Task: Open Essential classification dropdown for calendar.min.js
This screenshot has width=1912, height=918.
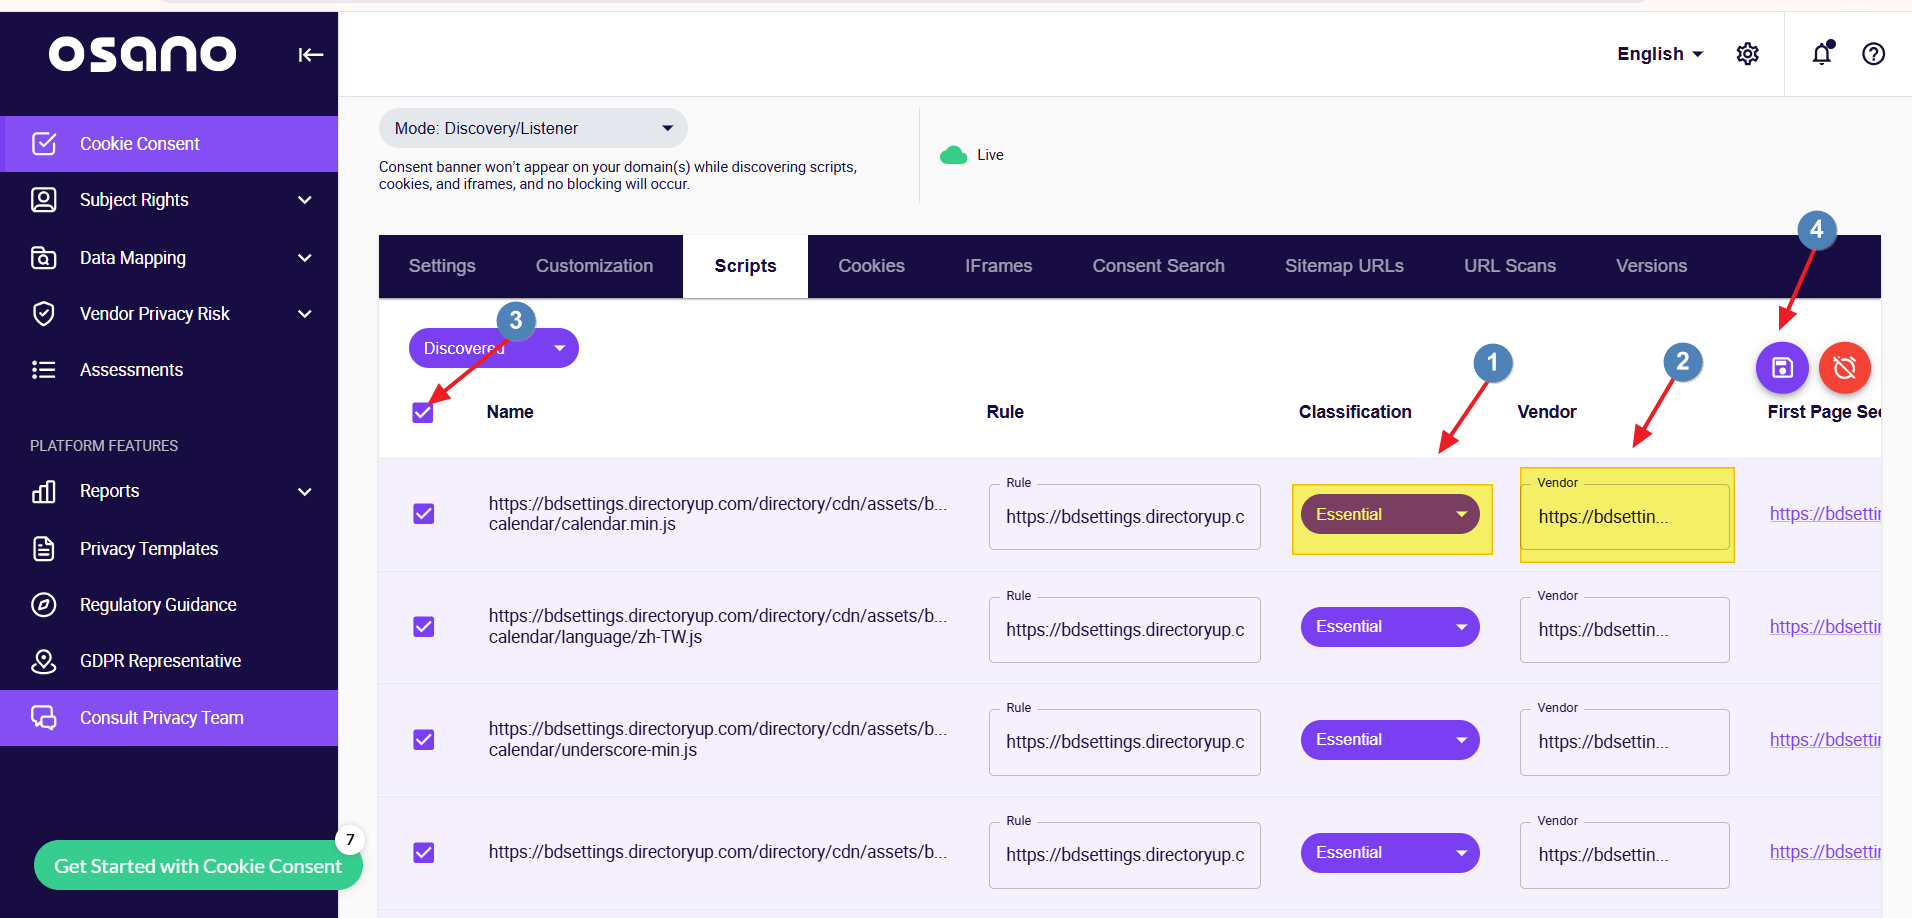Action: click(x=1390, y=514)
